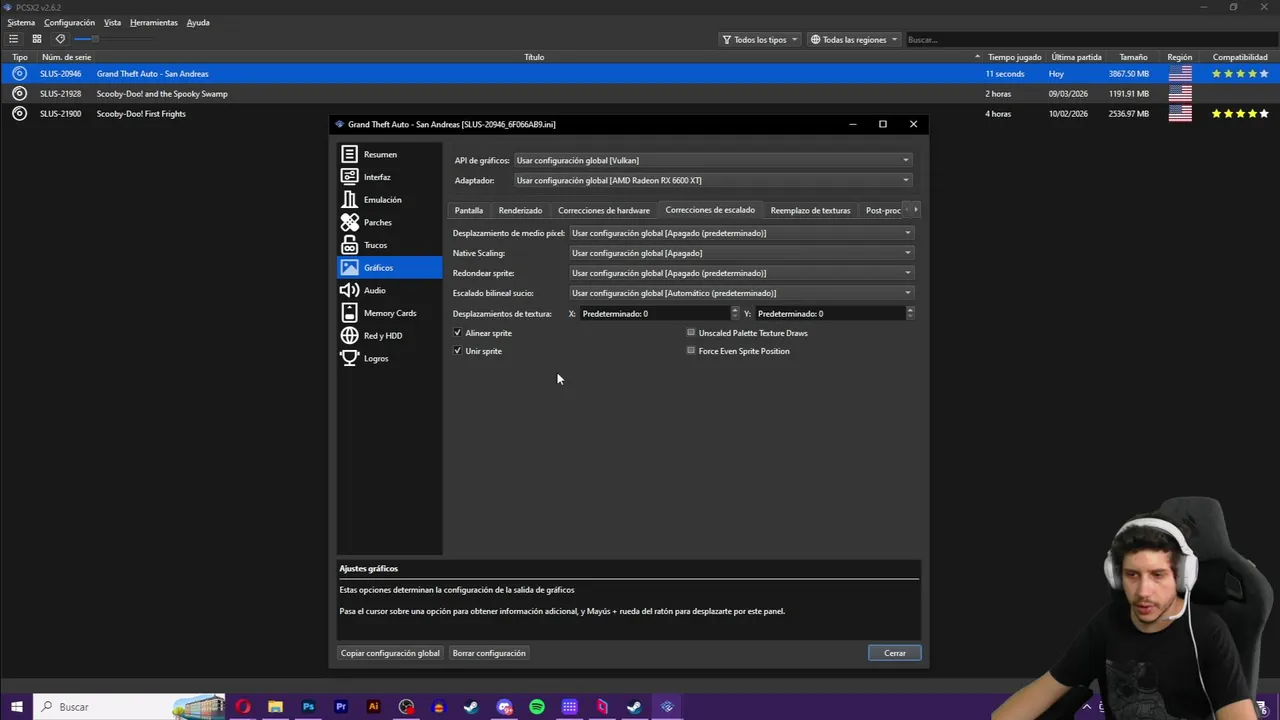Open the Windows Start menu
Image resolution: width=1280 pixels, height=720 pixels.
[x=16, y=707]
